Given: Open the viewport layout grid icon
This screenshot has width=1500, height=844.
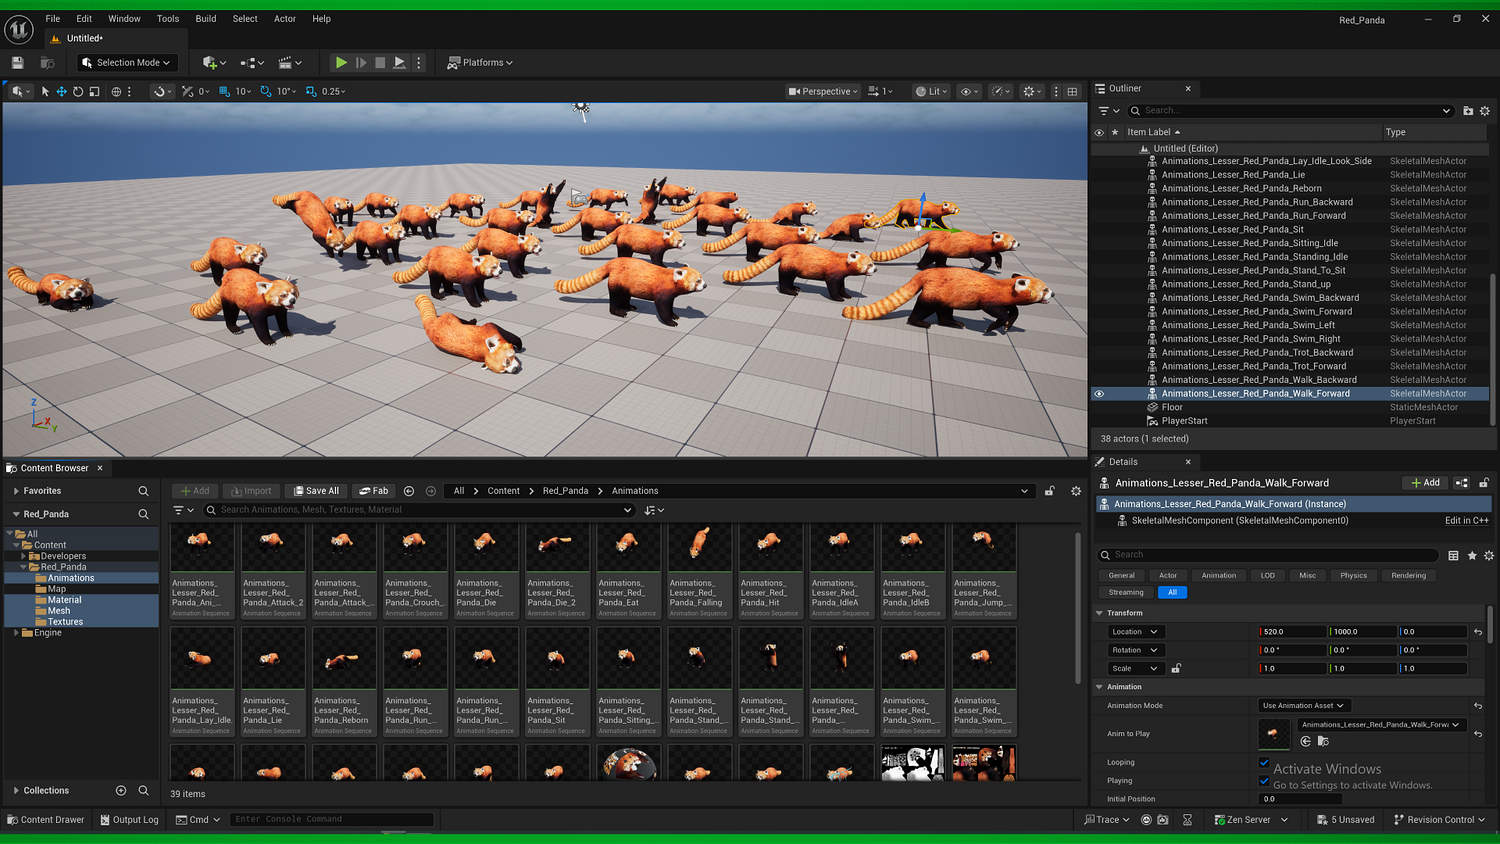Looking at the screenshot, I should (x=1072, y=91).
